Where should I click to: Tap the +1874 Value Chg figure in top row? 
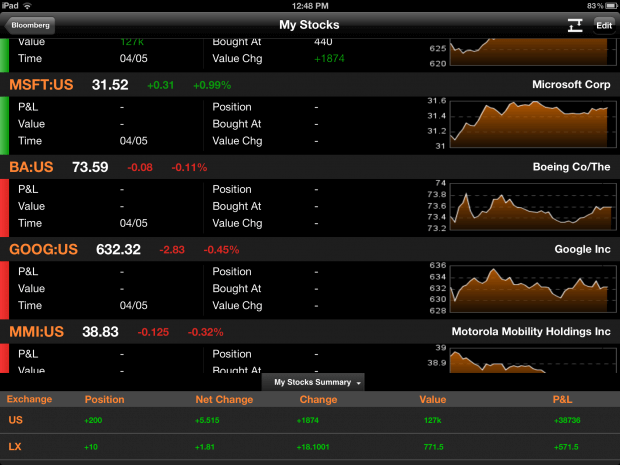click(x=329, y=59)
